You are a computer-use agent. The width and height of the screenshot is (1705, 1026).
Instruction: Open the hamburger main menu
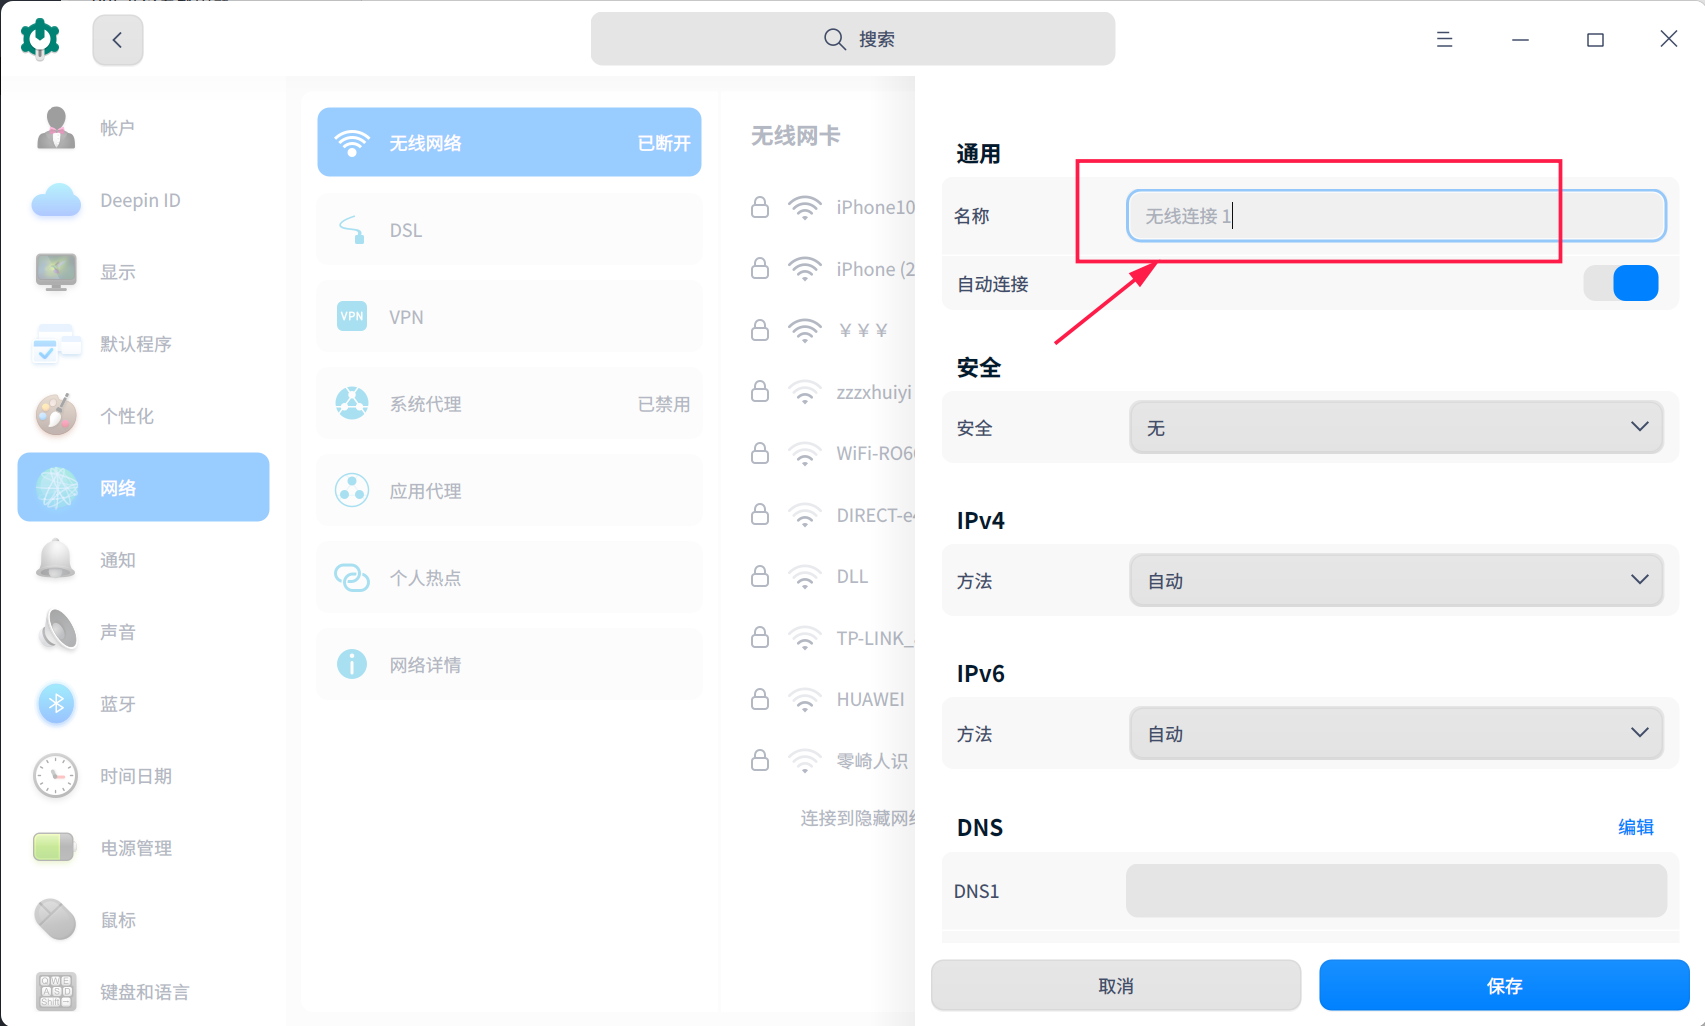click(x=1444, y=39)
